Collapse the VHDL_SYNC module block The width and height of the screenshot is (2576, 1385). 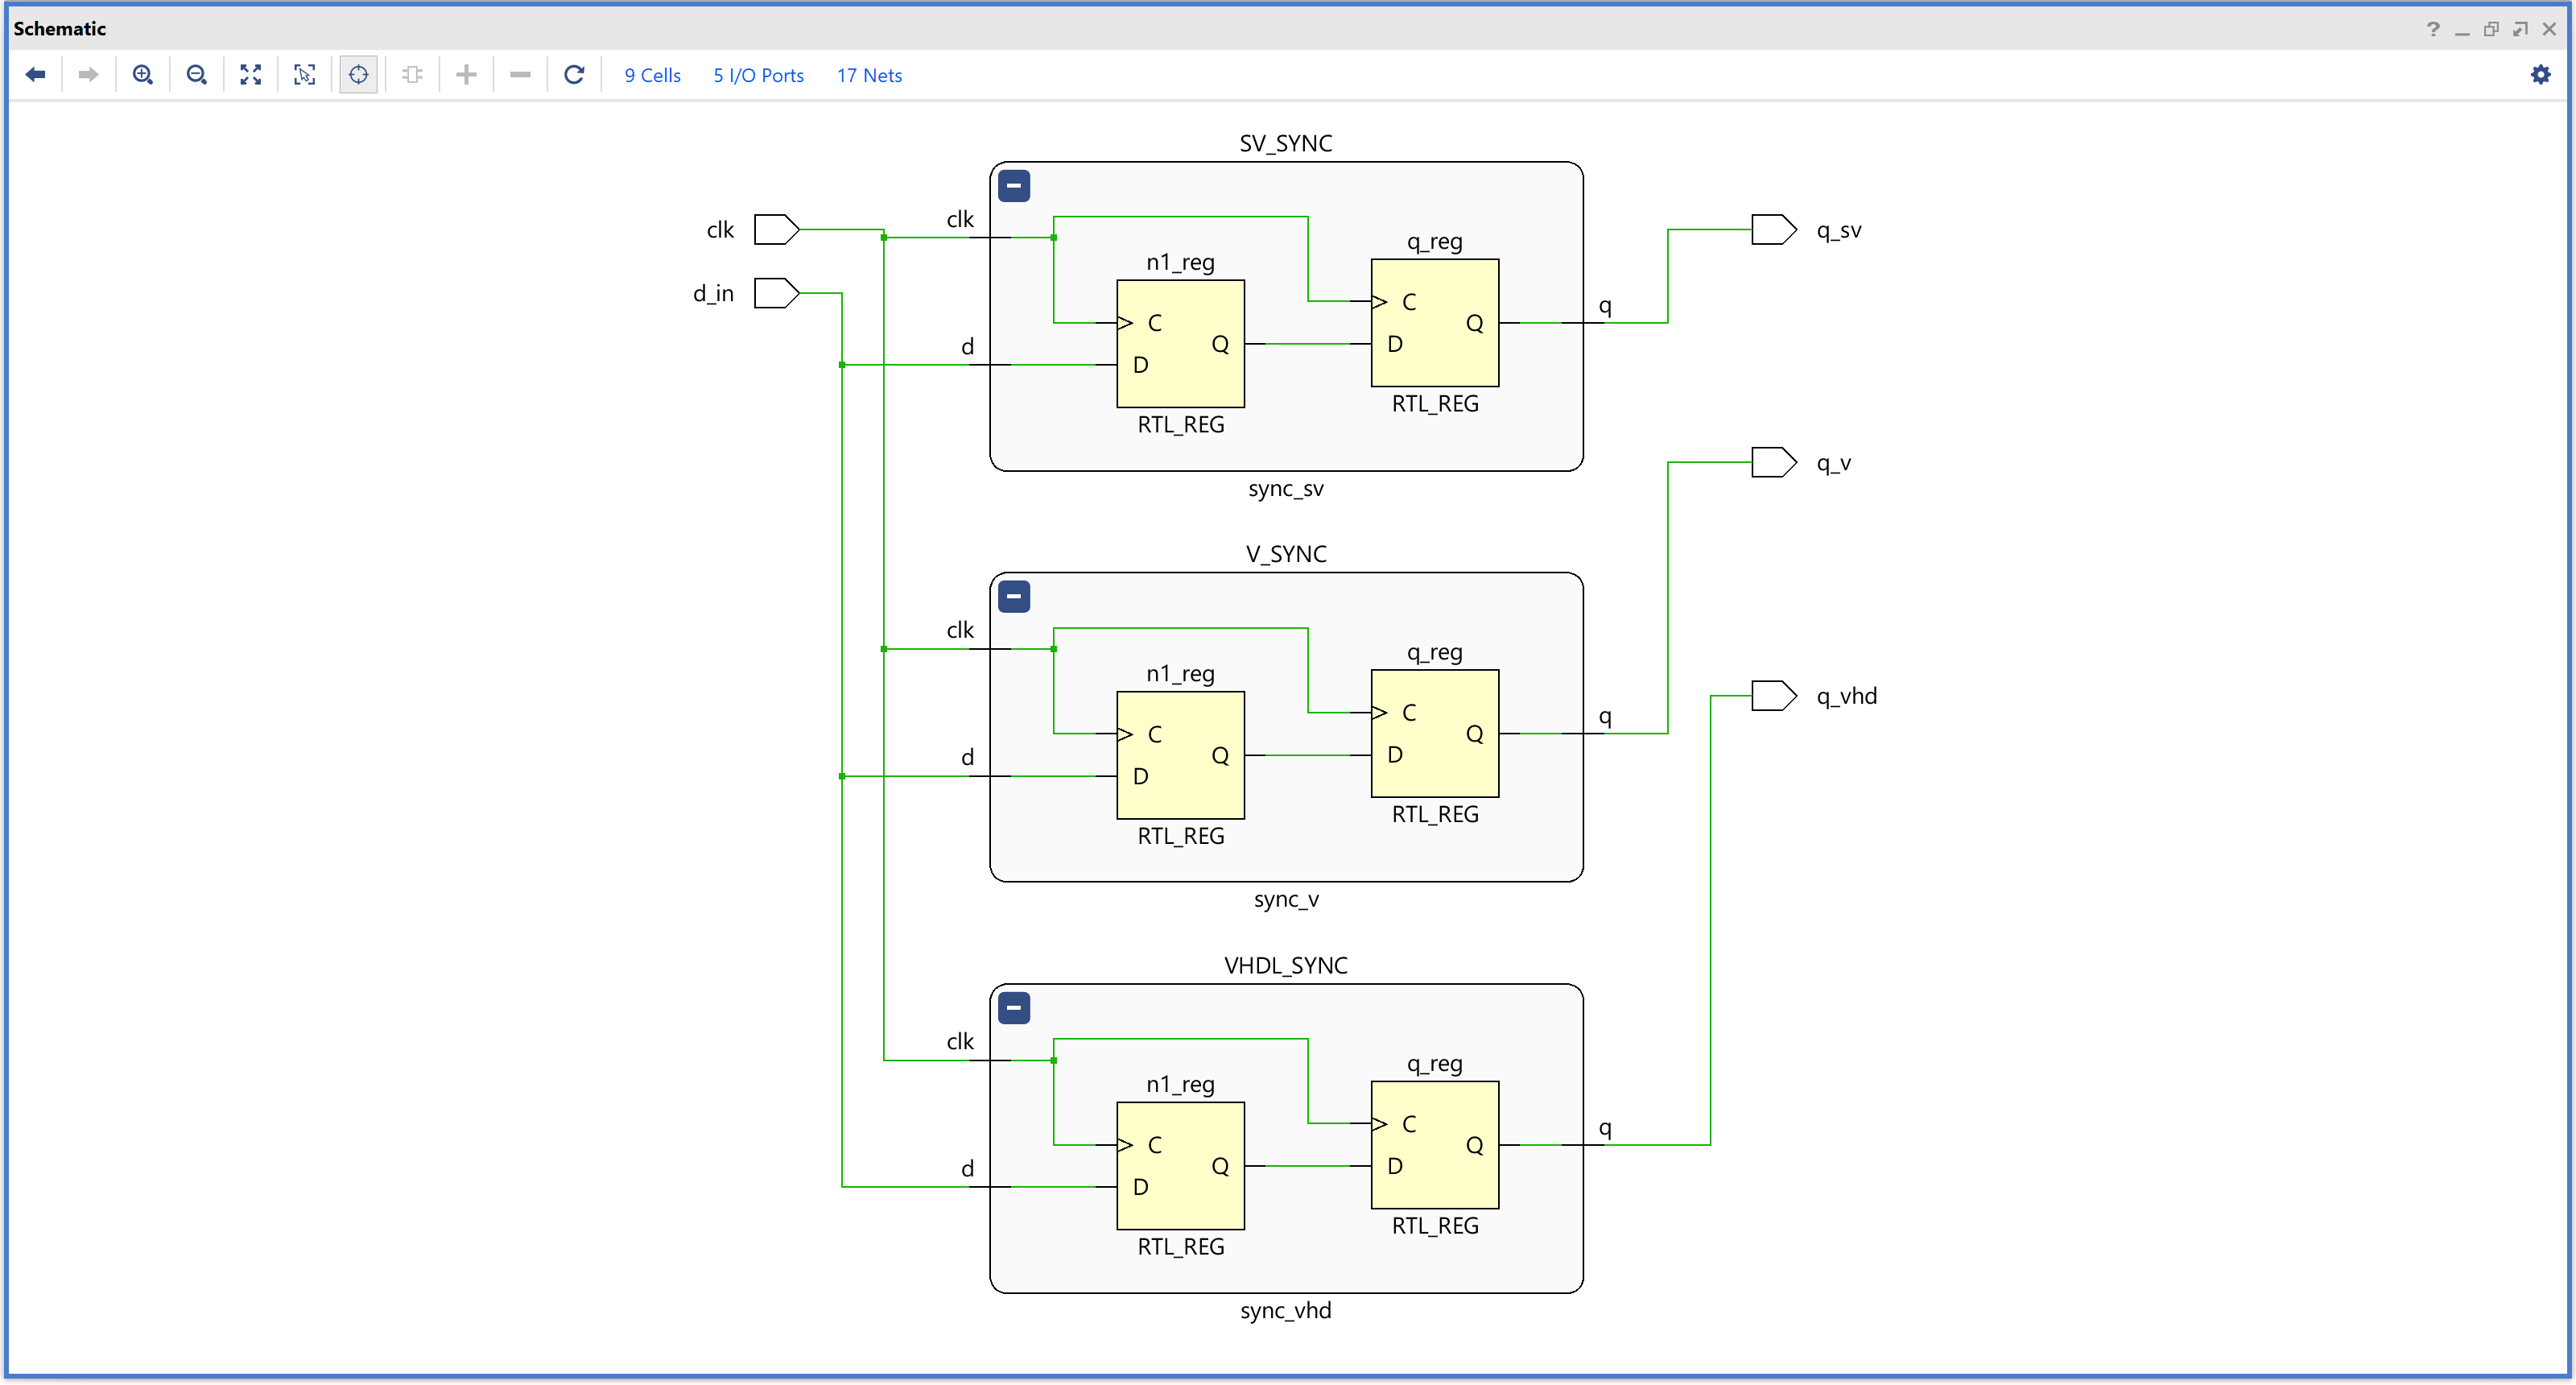[1013, 1007]
